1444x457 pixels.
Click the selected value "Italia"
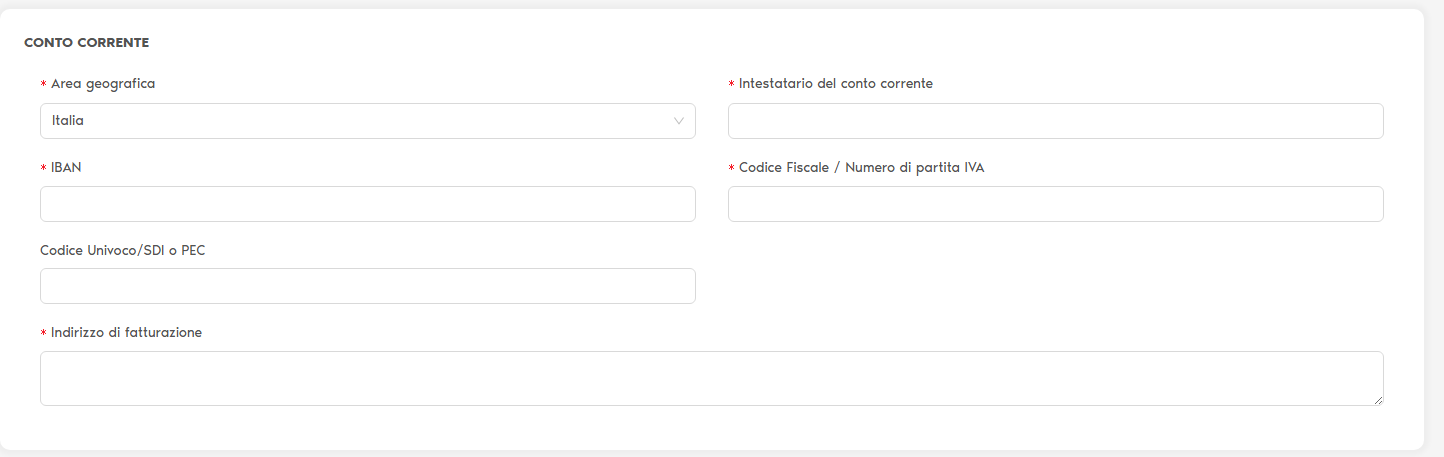(68, 121)
